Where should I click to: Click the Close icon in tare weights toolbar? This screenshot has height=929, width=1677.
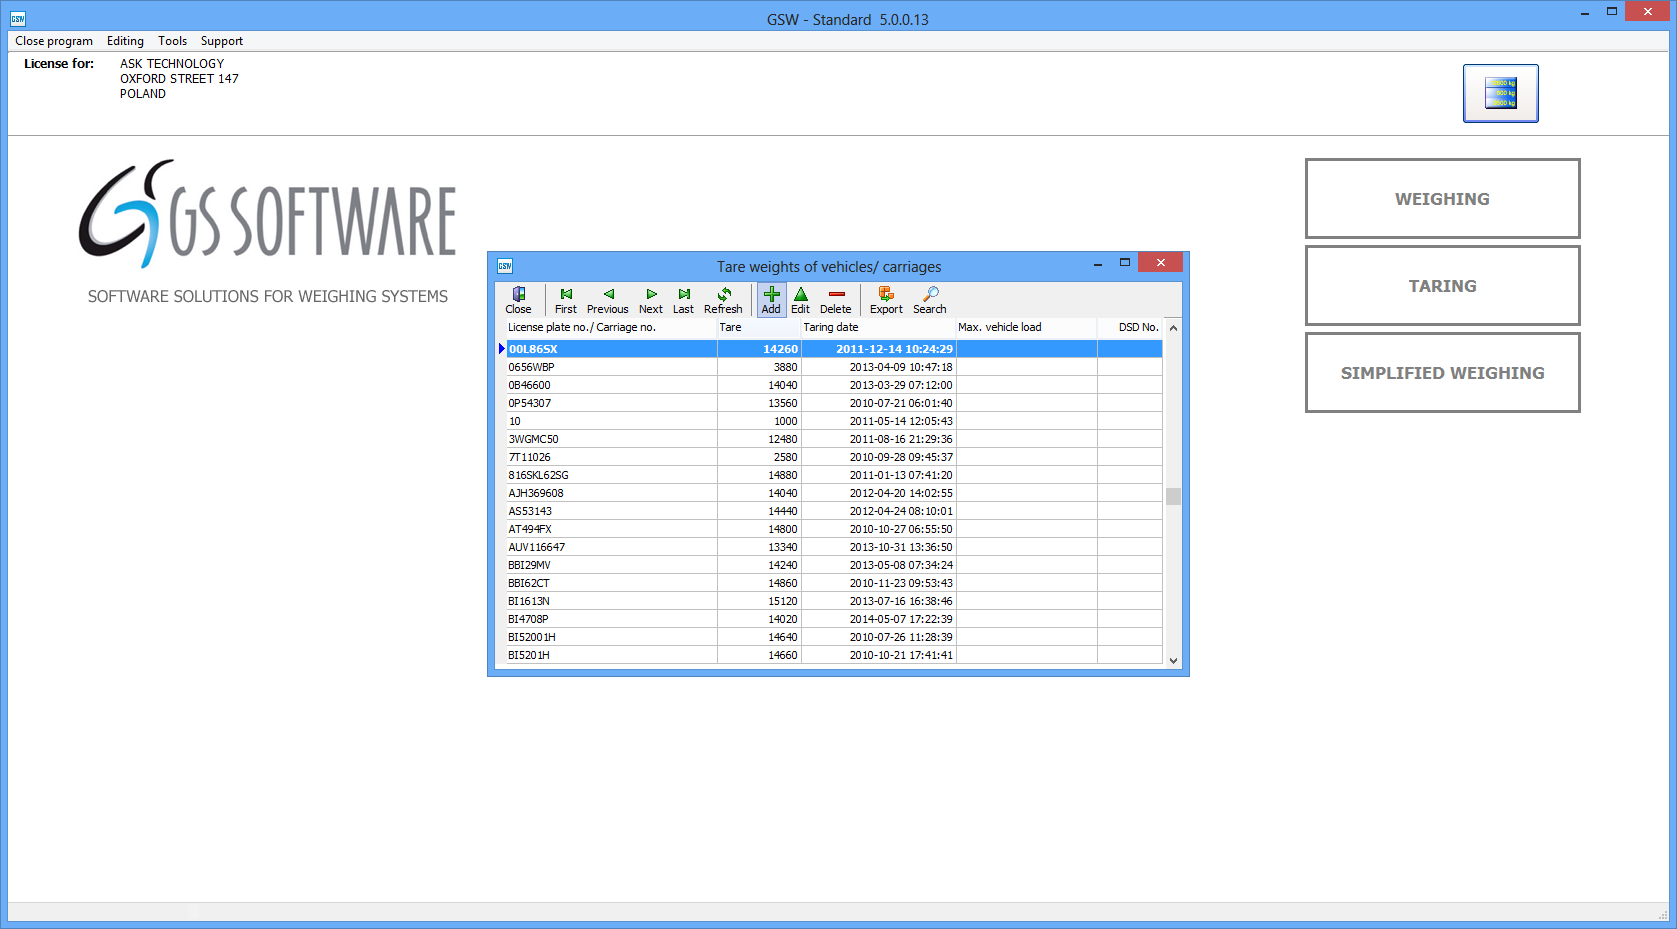pyautogui.click(x=518, y=300)
